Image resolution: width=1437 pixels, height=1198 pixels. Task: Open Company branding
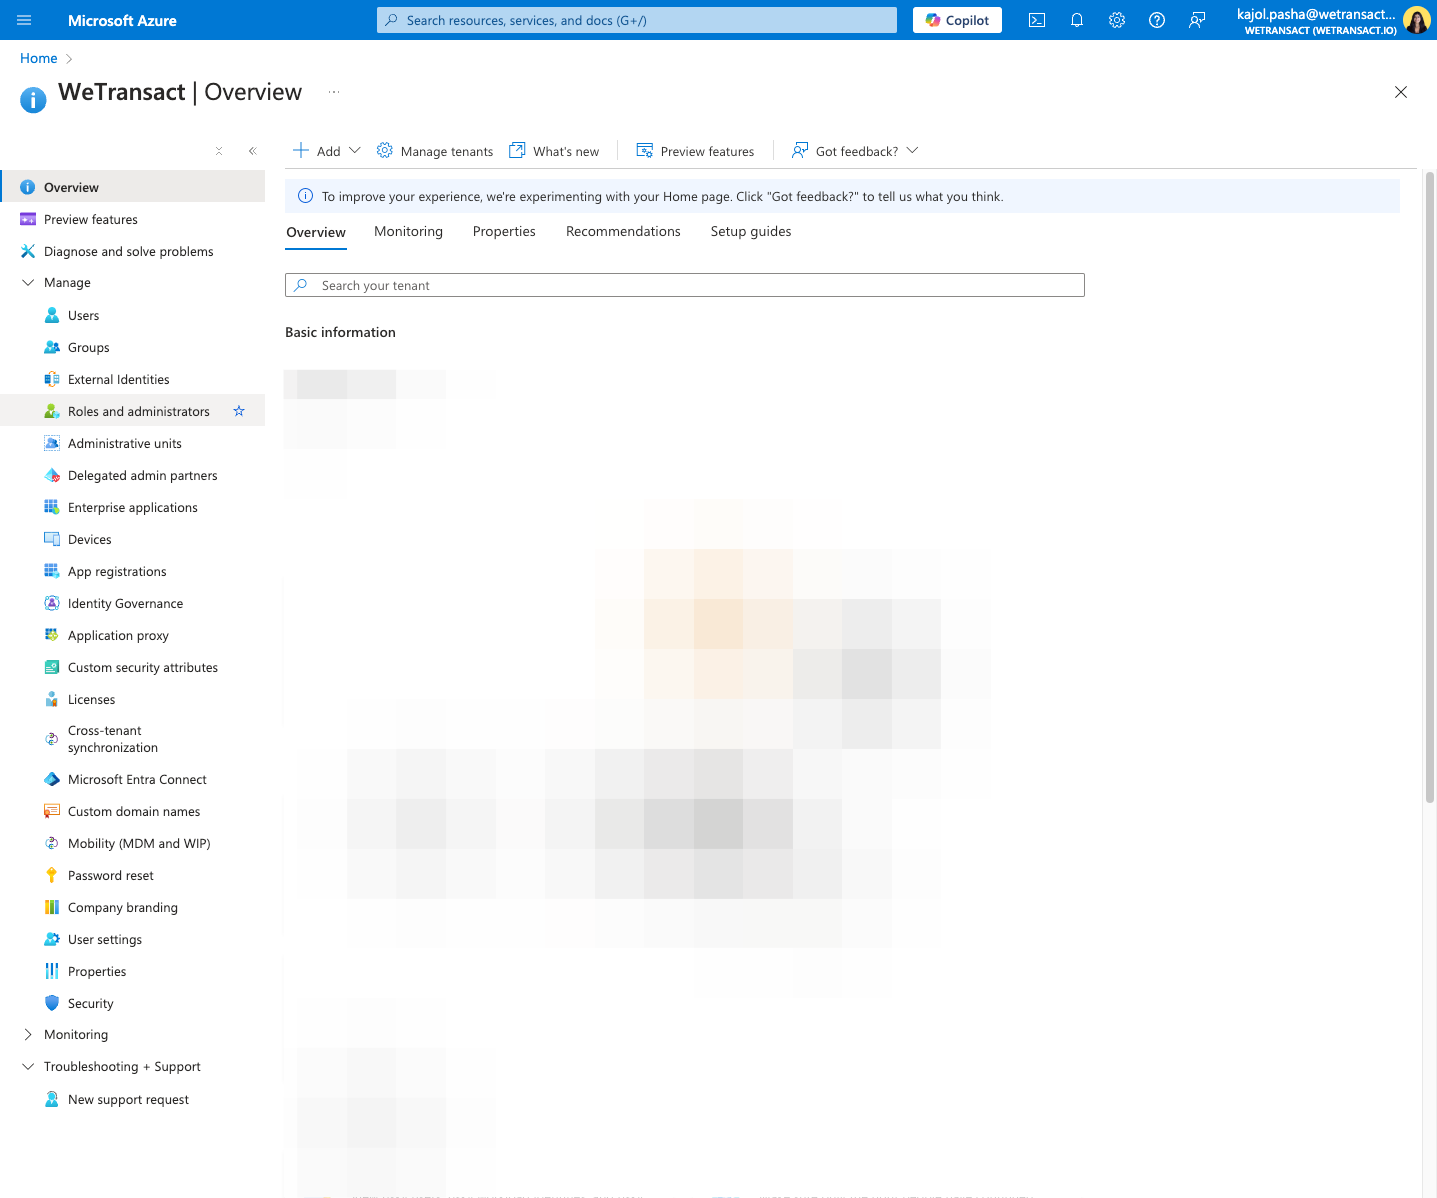coord(123,908)
